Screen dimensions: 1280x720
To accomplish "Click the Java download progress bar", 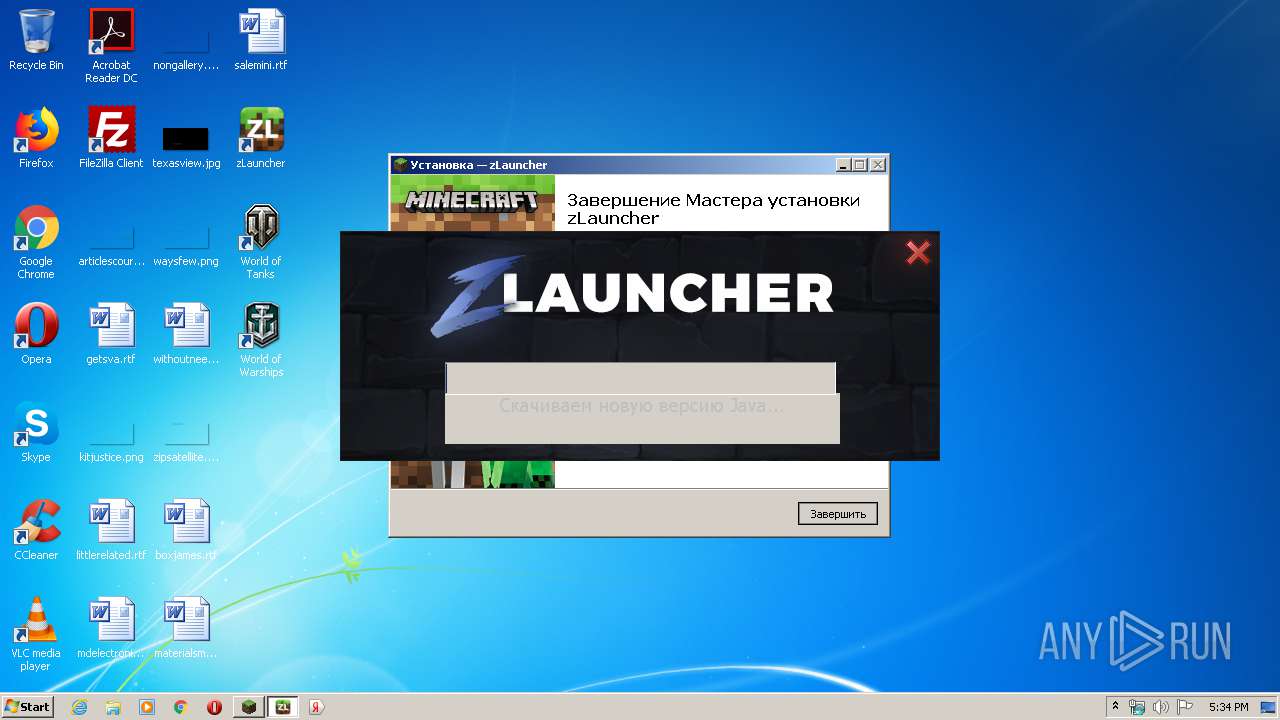I will tap(640, 378).
